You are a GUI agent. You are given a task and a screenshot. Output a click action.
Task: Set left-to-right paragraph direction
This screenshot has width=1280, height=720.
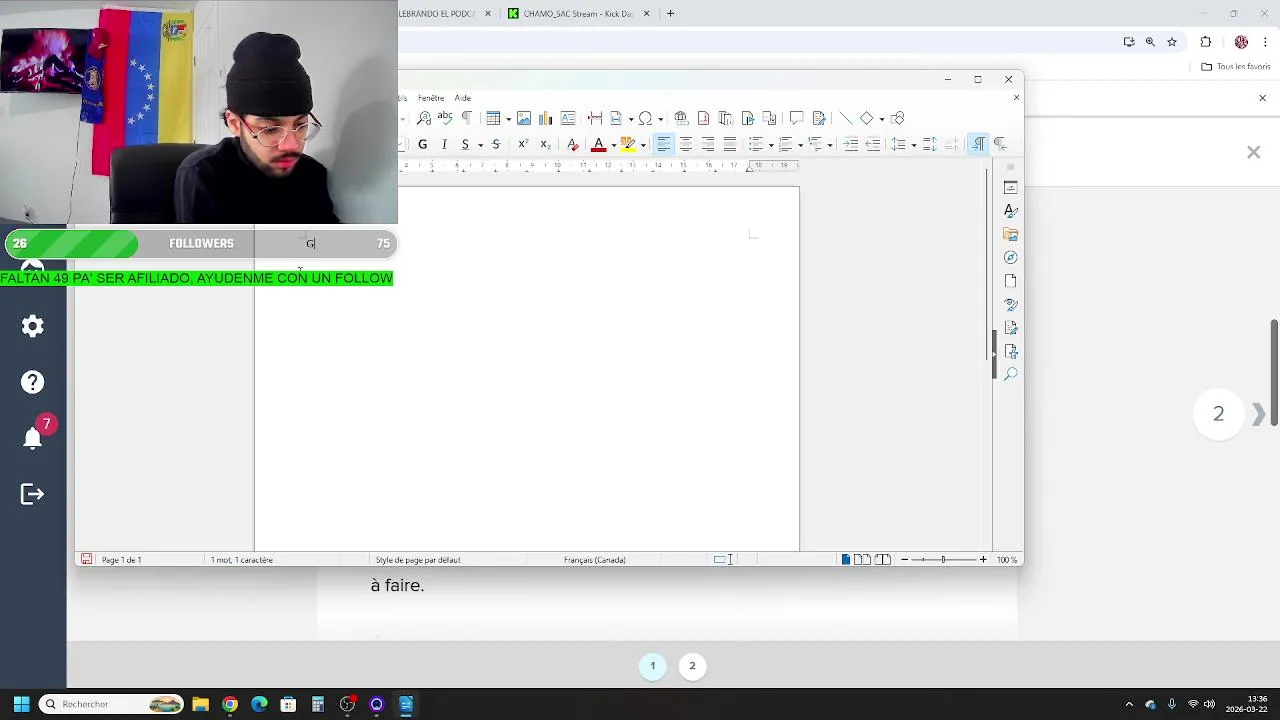(979, 144)
